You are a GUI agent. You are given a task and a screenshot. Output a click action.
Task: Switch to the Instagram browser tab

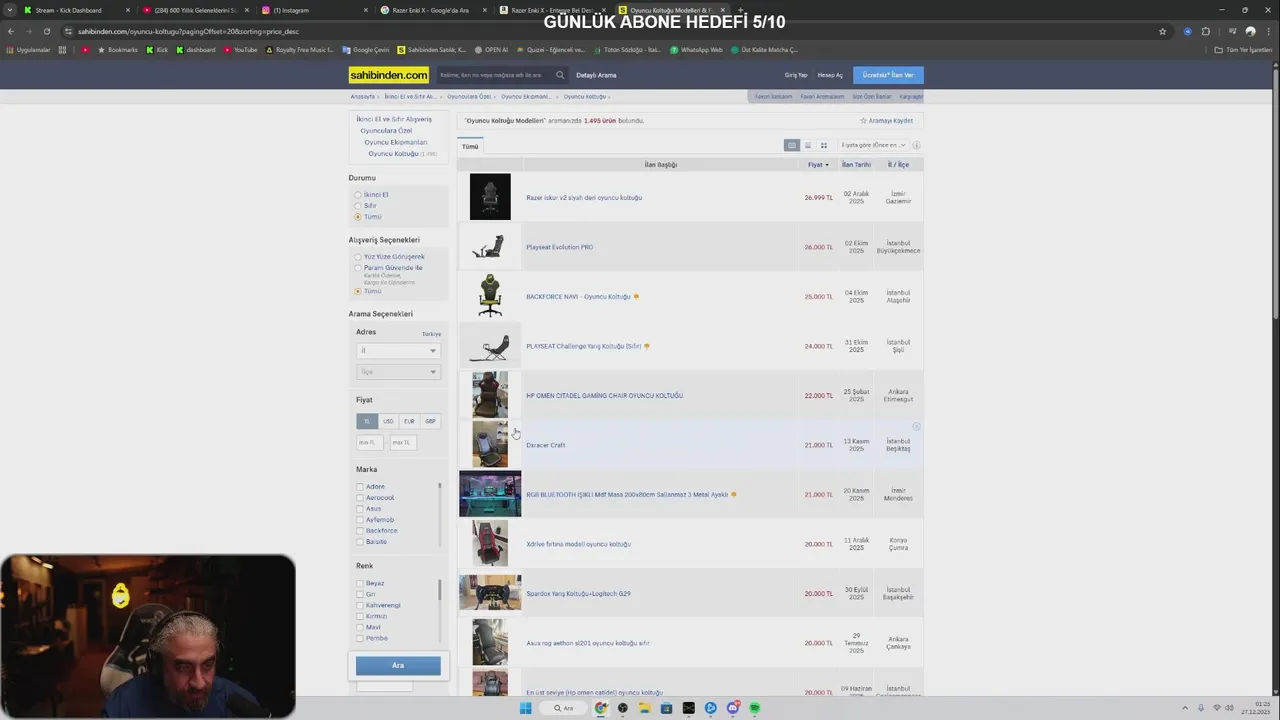pyautogui.click(x=313, y=10)
